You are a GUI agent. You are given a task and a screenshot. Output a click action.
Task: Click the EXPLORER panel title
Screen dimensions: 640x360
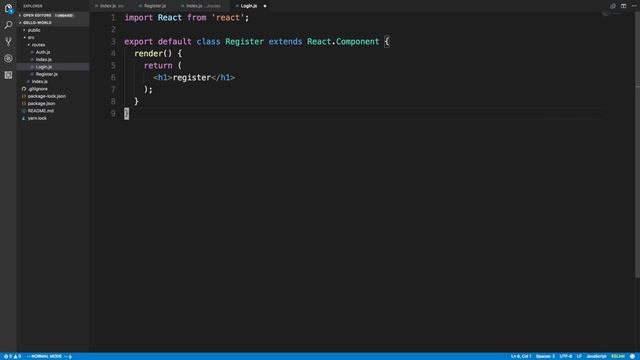(33, 6)
